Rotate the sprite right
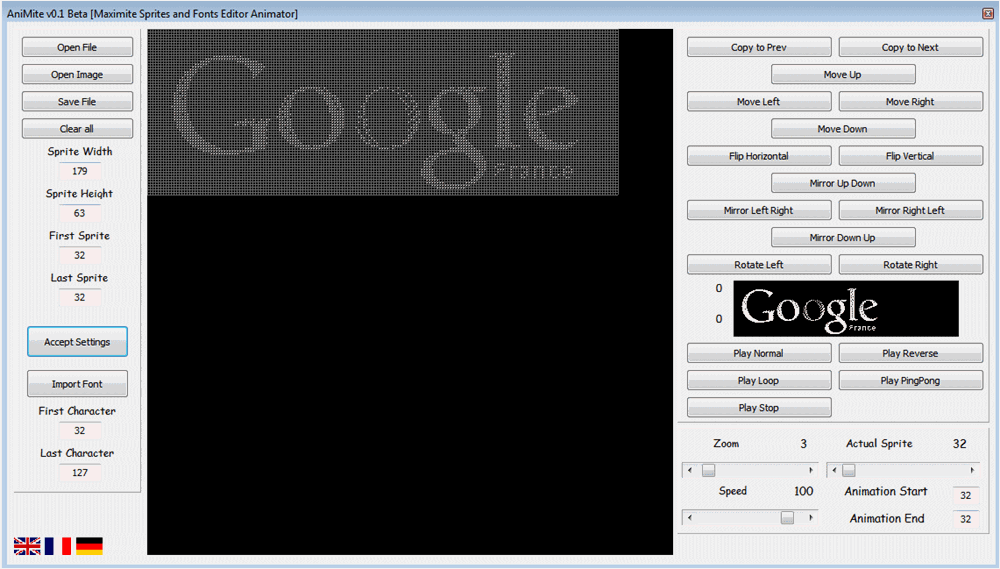 [910, 265]
